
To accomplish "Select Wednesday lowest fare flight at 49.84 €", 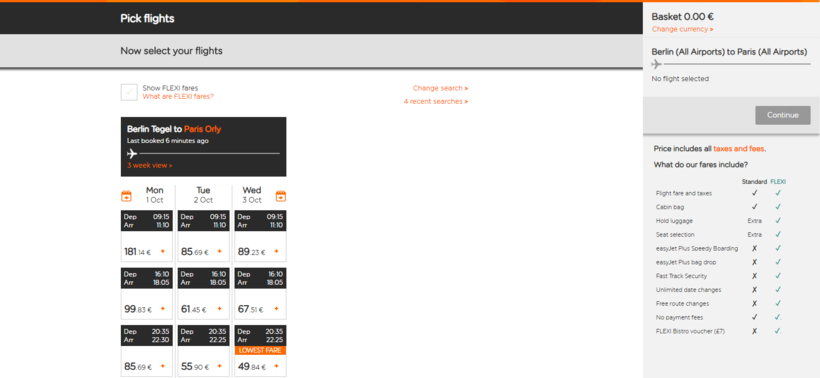I will 260,351.
